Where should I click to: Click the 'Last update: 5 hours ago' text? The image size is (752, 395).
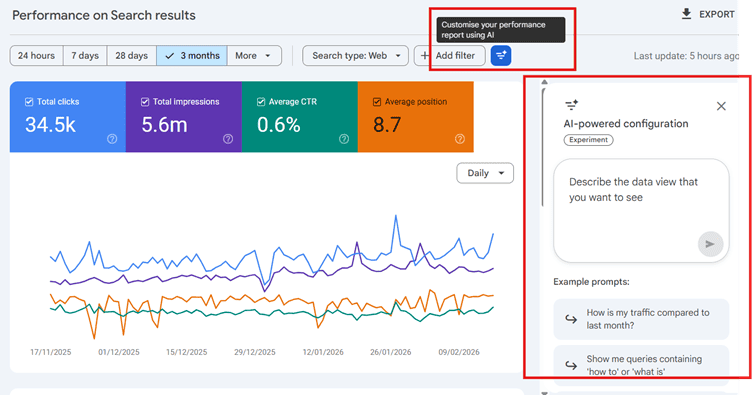point(686,56)
